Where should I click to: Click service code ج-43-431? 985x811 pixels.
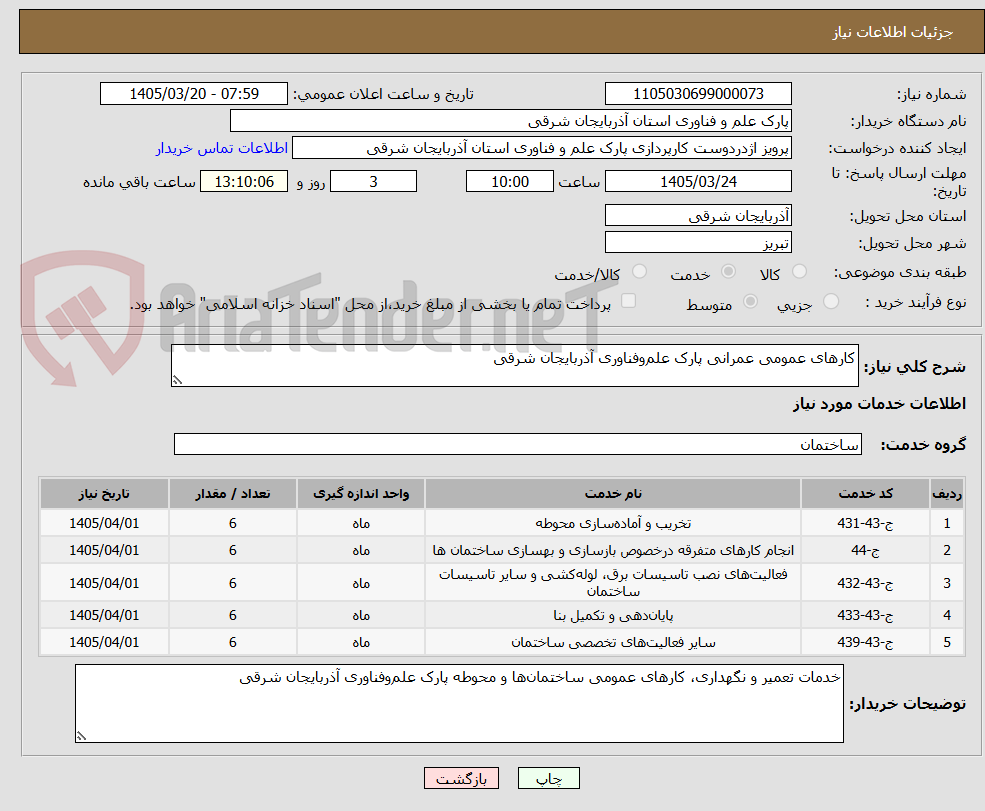(865, 523)
